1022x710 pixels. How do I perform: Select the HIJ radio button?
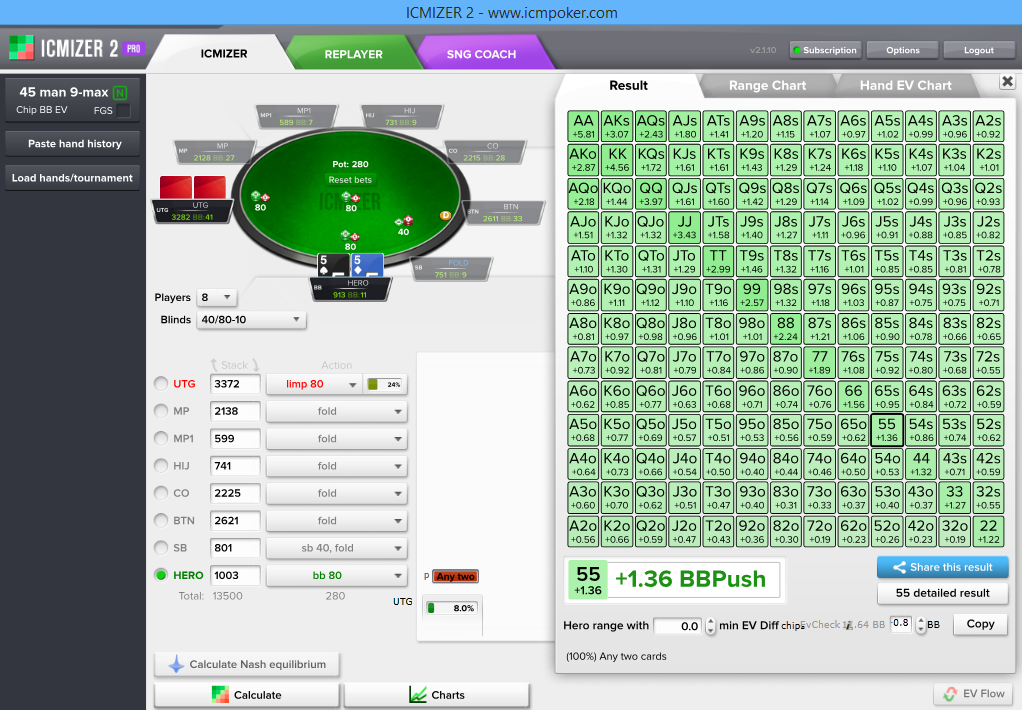tap(161, 466)
